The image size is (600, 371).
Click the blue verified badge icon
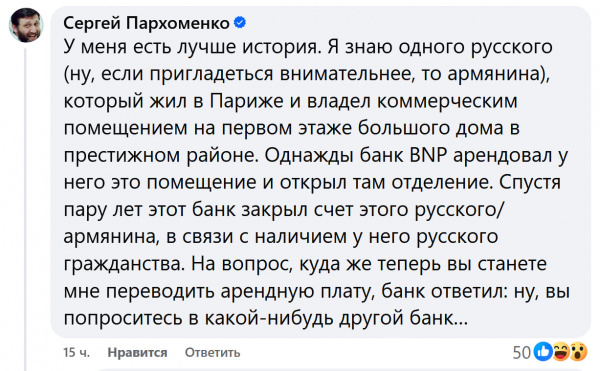[x=240, y=23]
